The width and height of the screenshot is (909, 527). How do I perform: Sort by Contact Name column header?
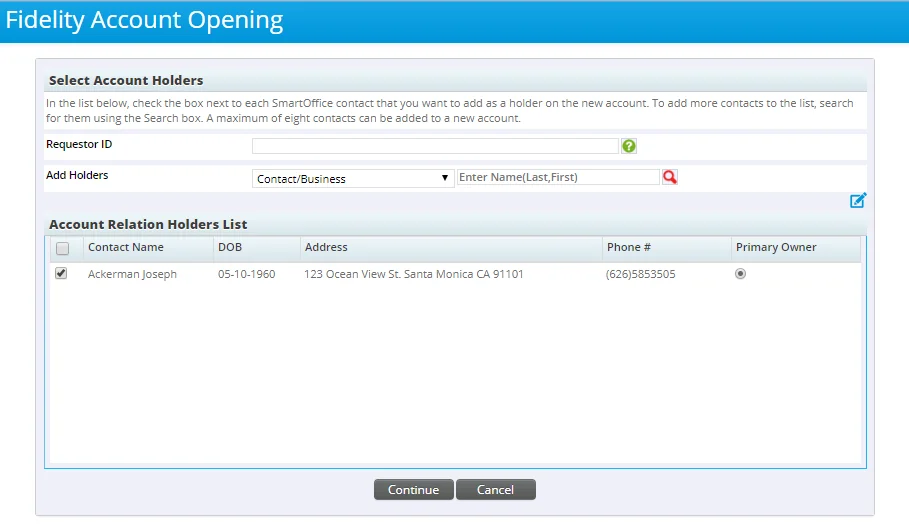coord(126,248)
